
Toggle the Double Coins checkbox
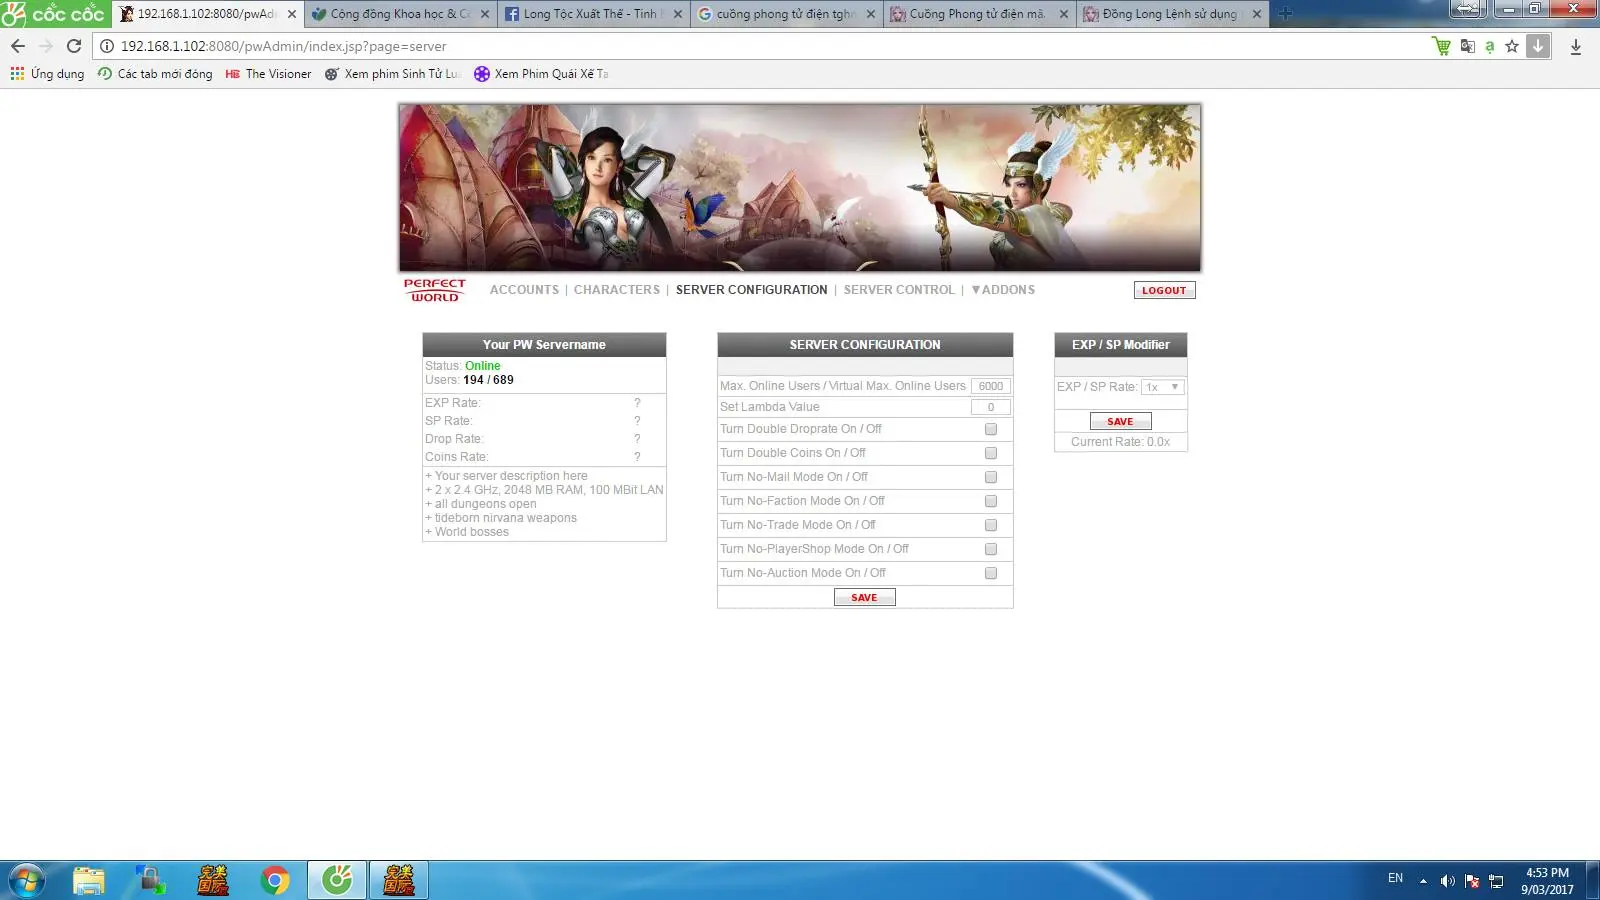point(991,453)
